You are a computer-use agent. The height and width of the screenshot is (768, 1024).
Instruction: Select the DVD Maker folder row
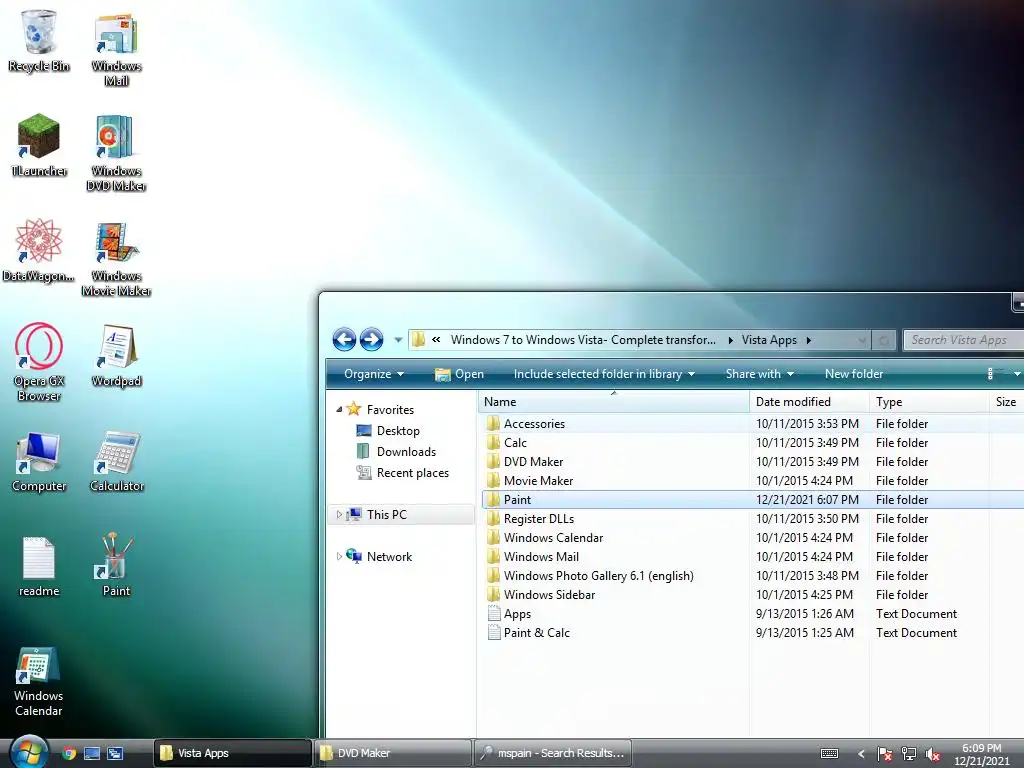click(753, 462)
